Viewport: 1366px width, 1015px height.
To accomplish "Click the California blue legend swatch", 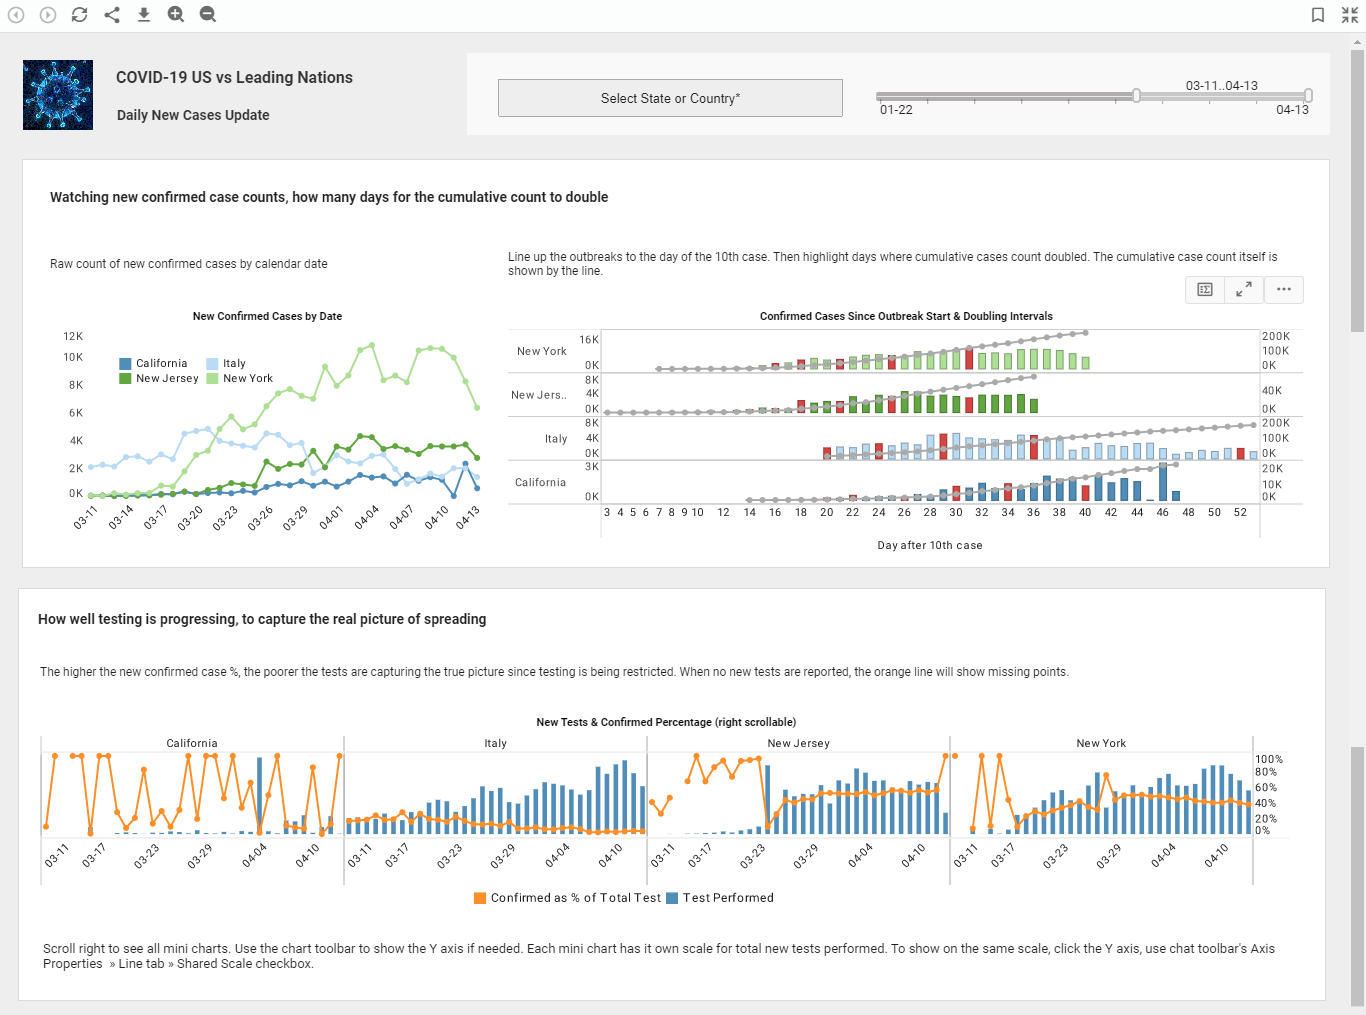I will click(x=125, y=364).
